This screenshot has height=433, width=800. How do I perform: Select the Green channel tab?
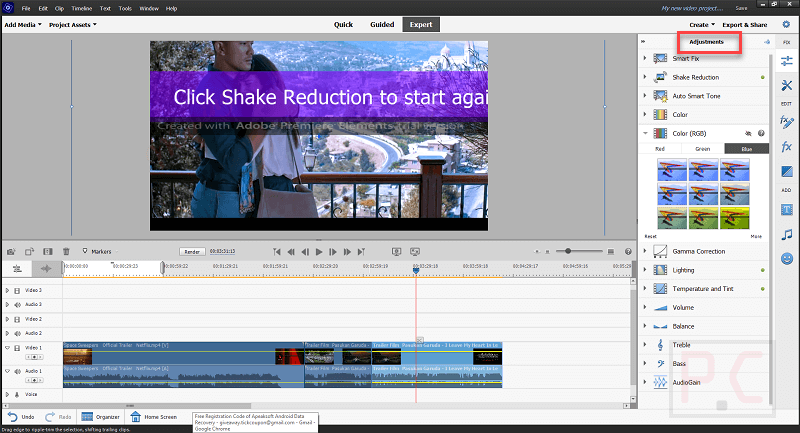click(x=703, y=148)
